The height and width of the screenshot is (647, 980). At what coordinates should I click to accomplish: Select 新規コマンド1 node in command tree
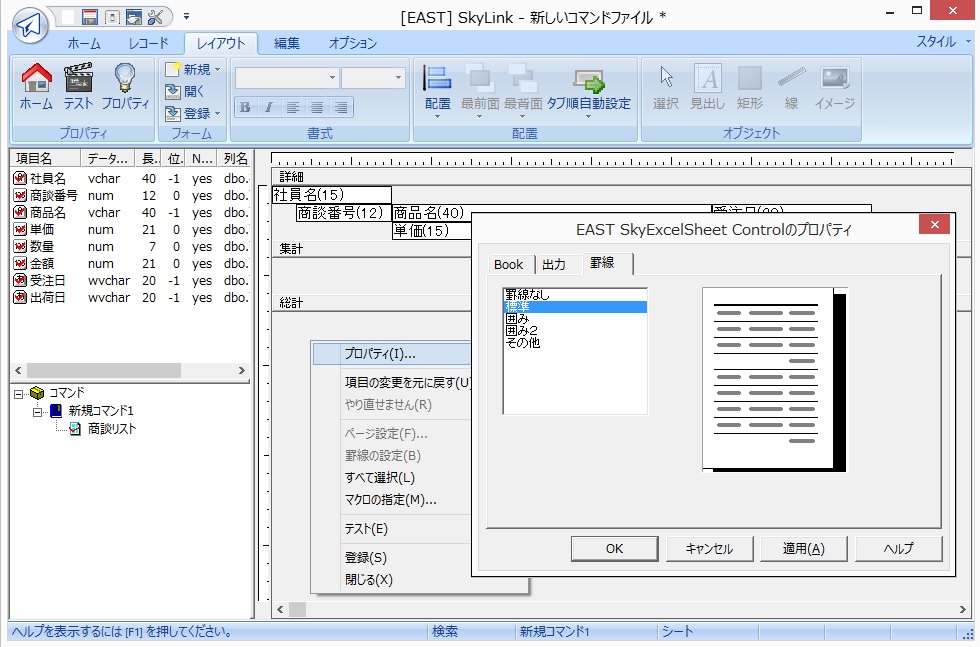100,411
